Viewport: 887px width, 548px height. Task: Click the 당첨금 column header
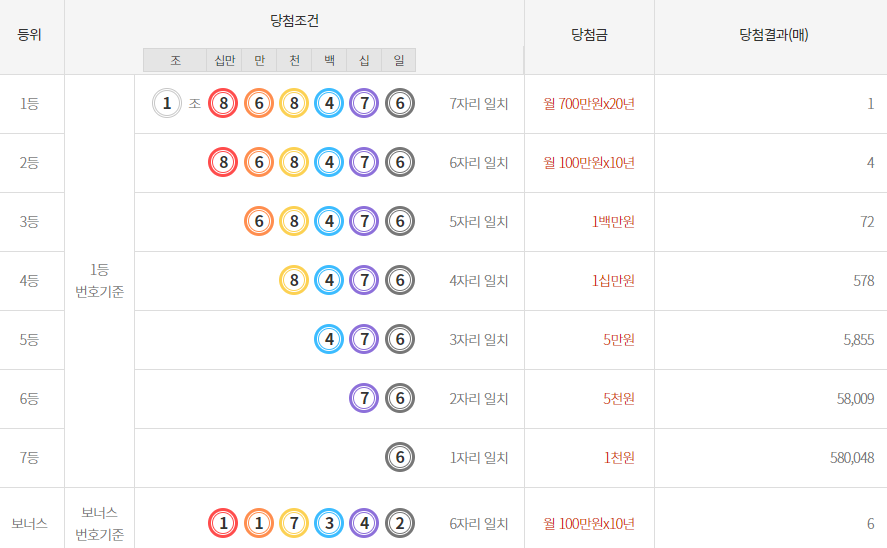click(589, 35)
